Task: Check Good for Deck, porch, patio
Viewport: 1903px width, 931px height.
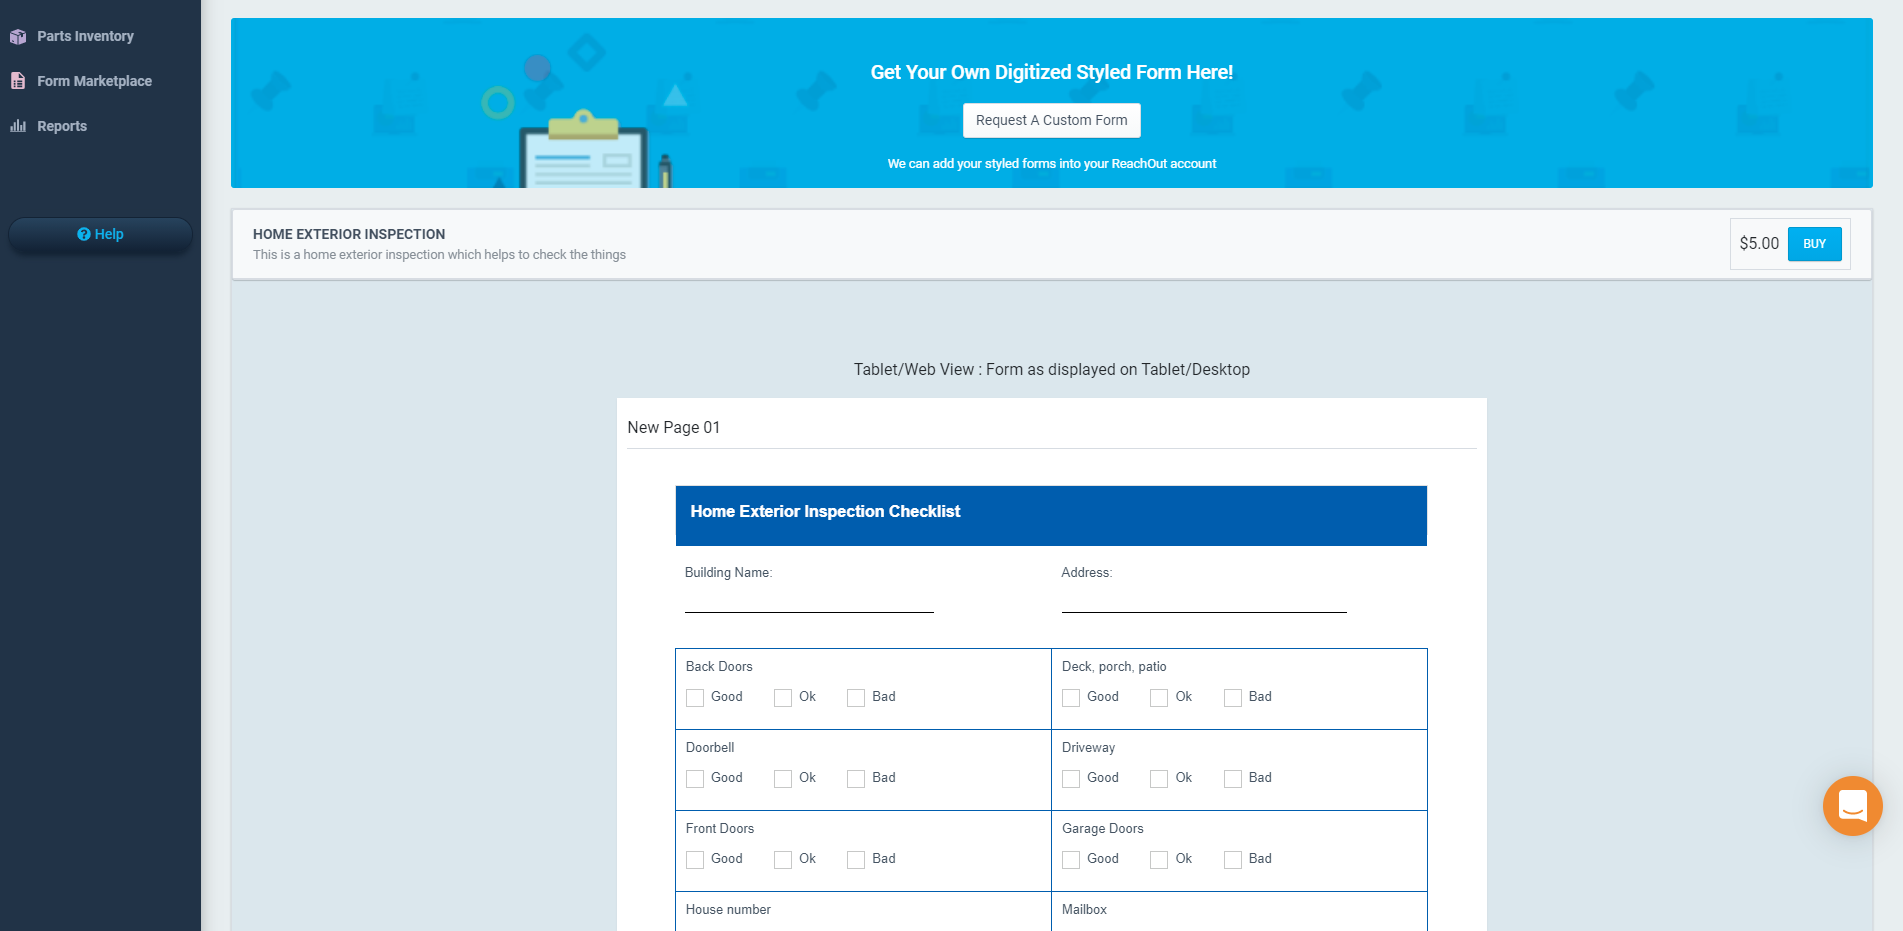Action: point(1070,697)
